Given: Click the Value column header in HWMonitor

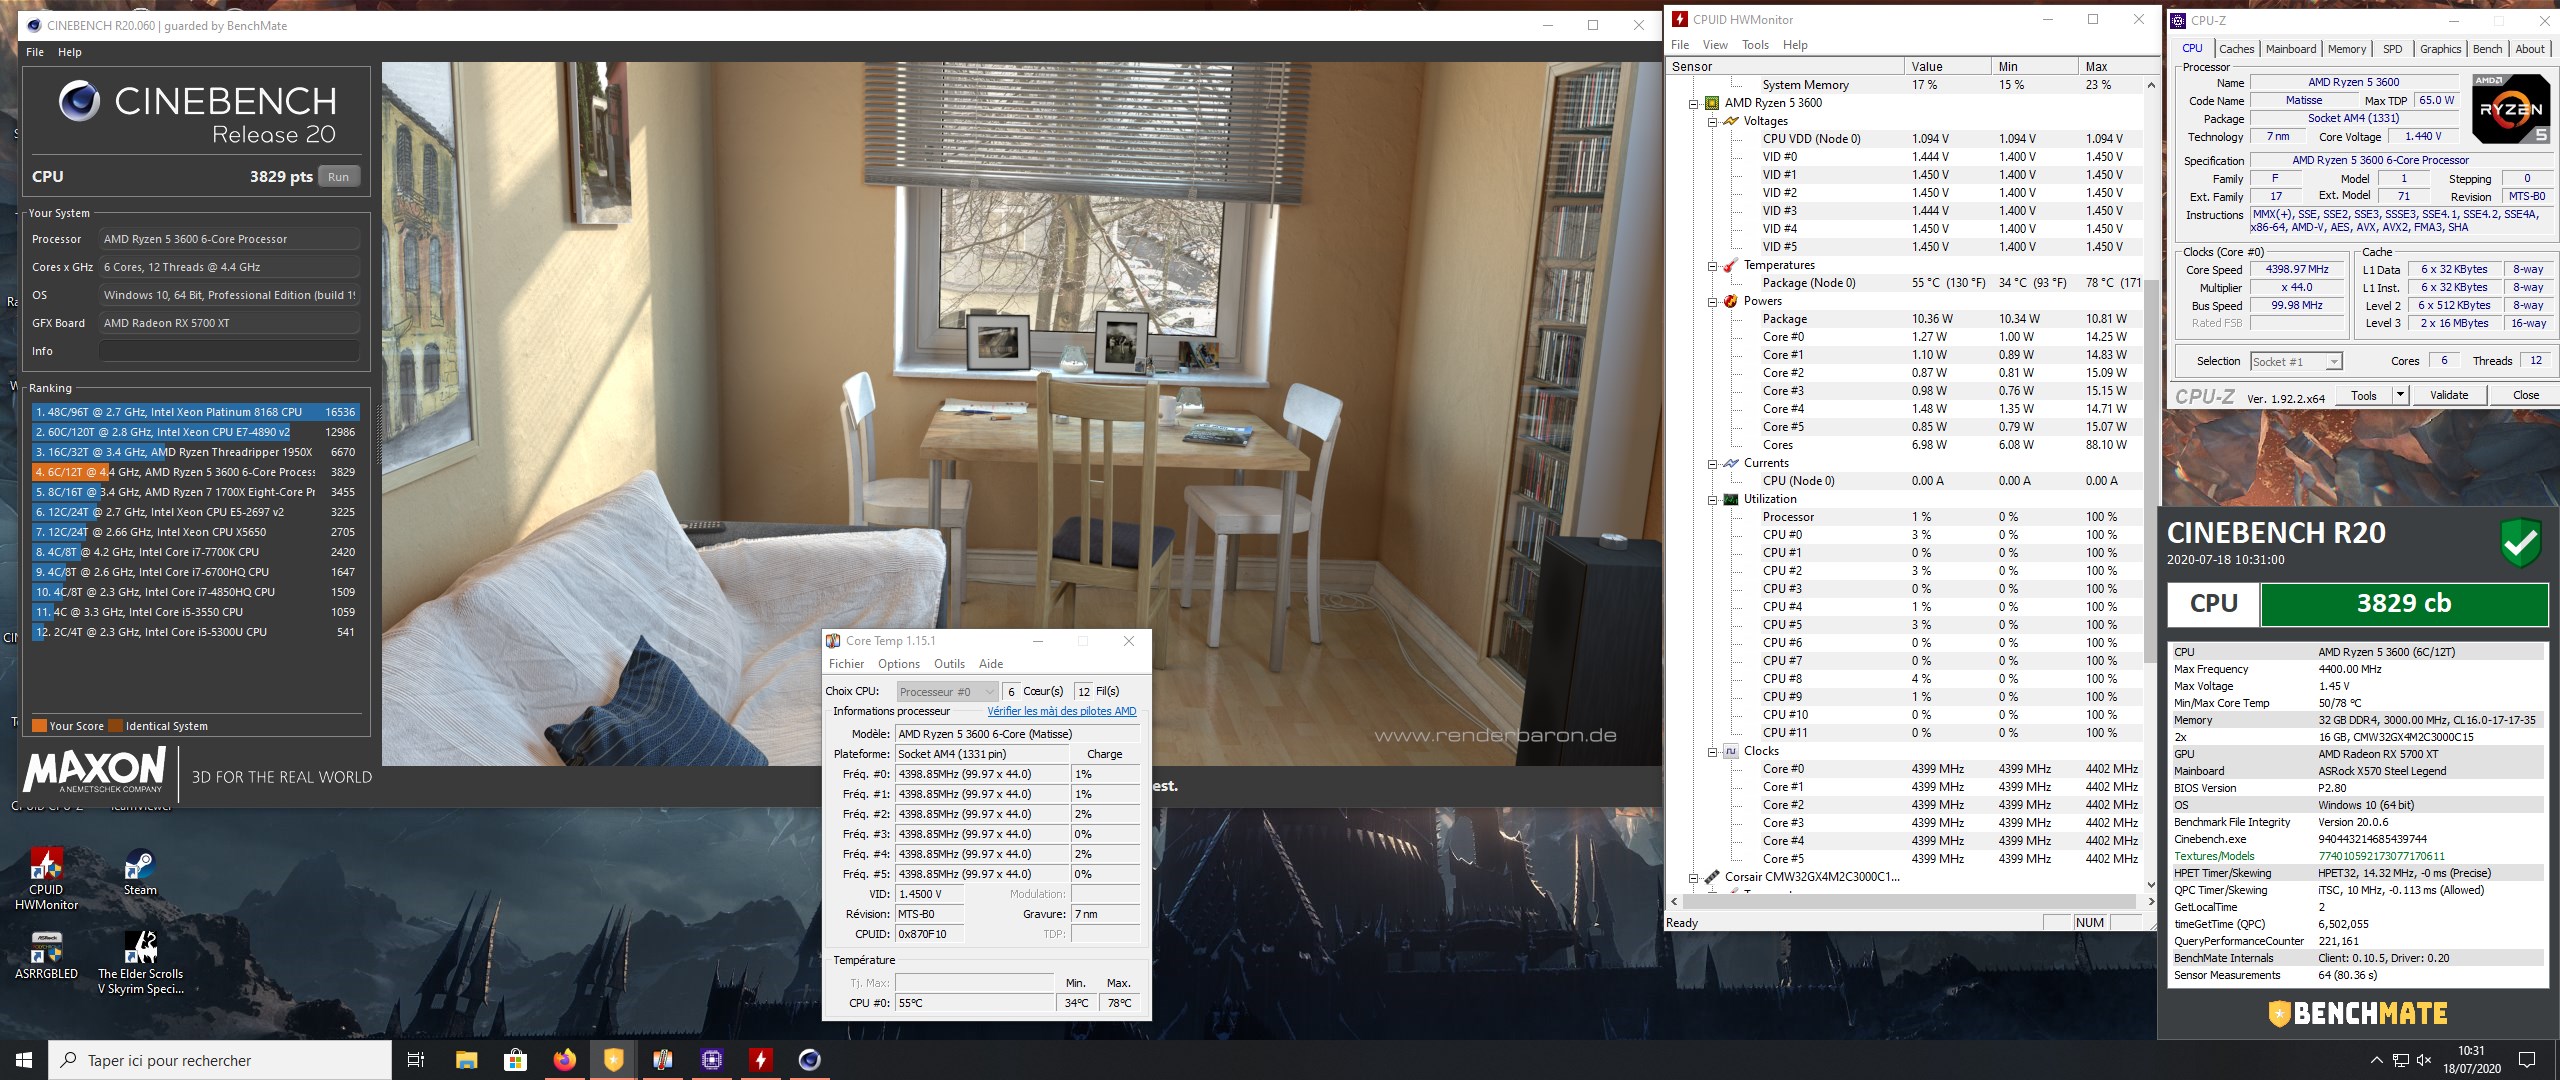Looking at the screenshot, I should [1947, 67].
